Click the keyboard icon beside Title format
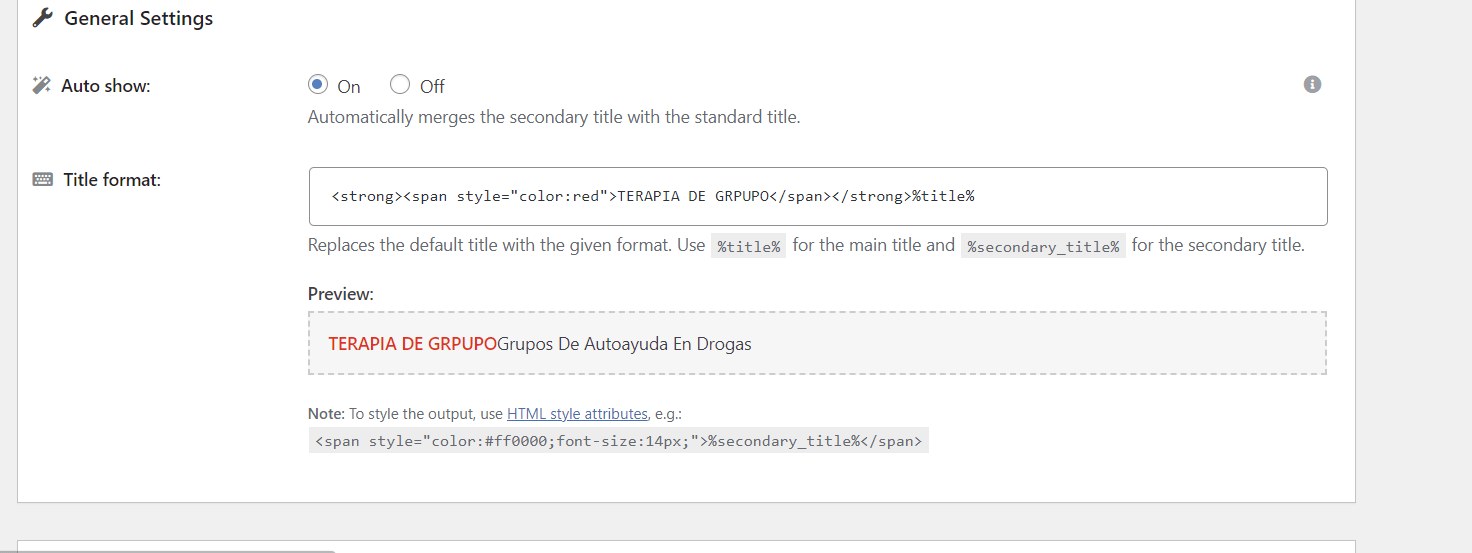1472x553 pixels. point(43,180)
